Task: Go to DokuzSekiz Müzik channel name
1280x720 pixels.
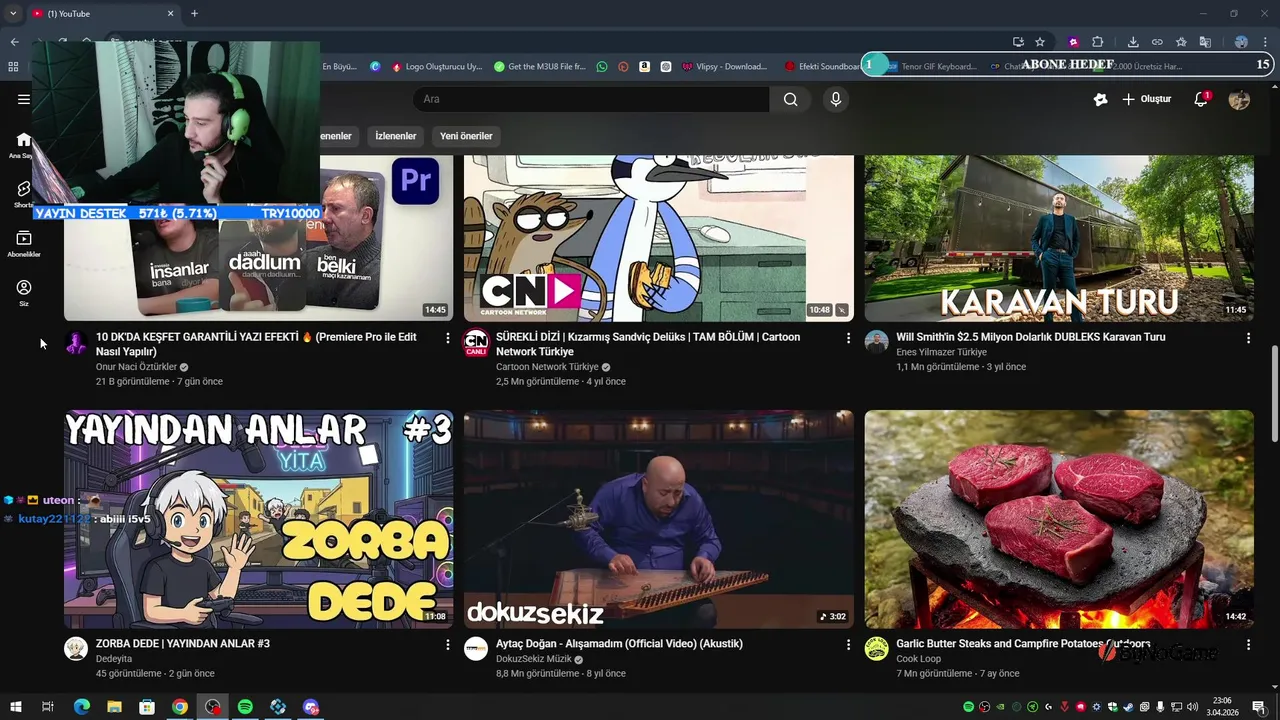Action: [x=534, y=659]
